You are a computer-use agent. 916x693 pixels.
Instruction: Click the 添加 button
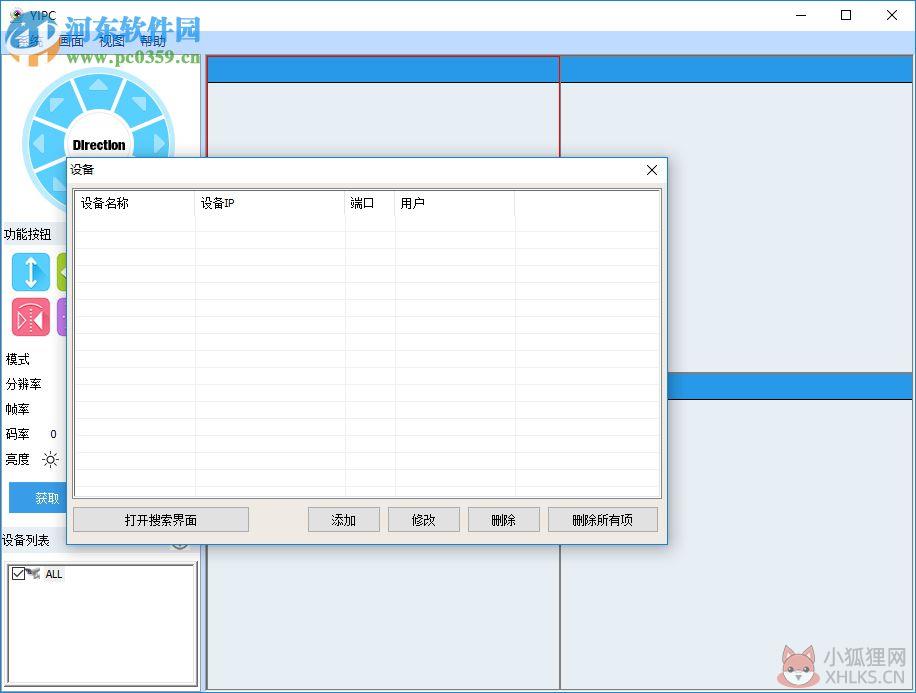point(344,519)
